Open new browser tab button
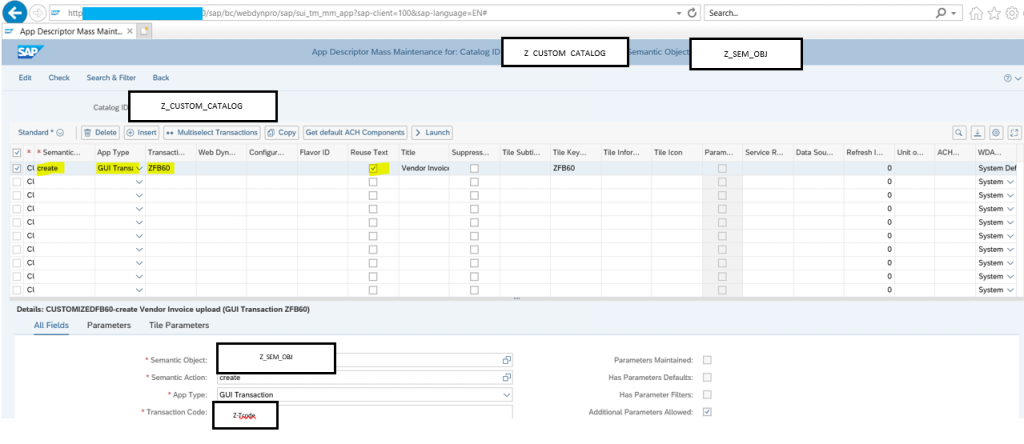1024x444 pixels. click(144, 31)
